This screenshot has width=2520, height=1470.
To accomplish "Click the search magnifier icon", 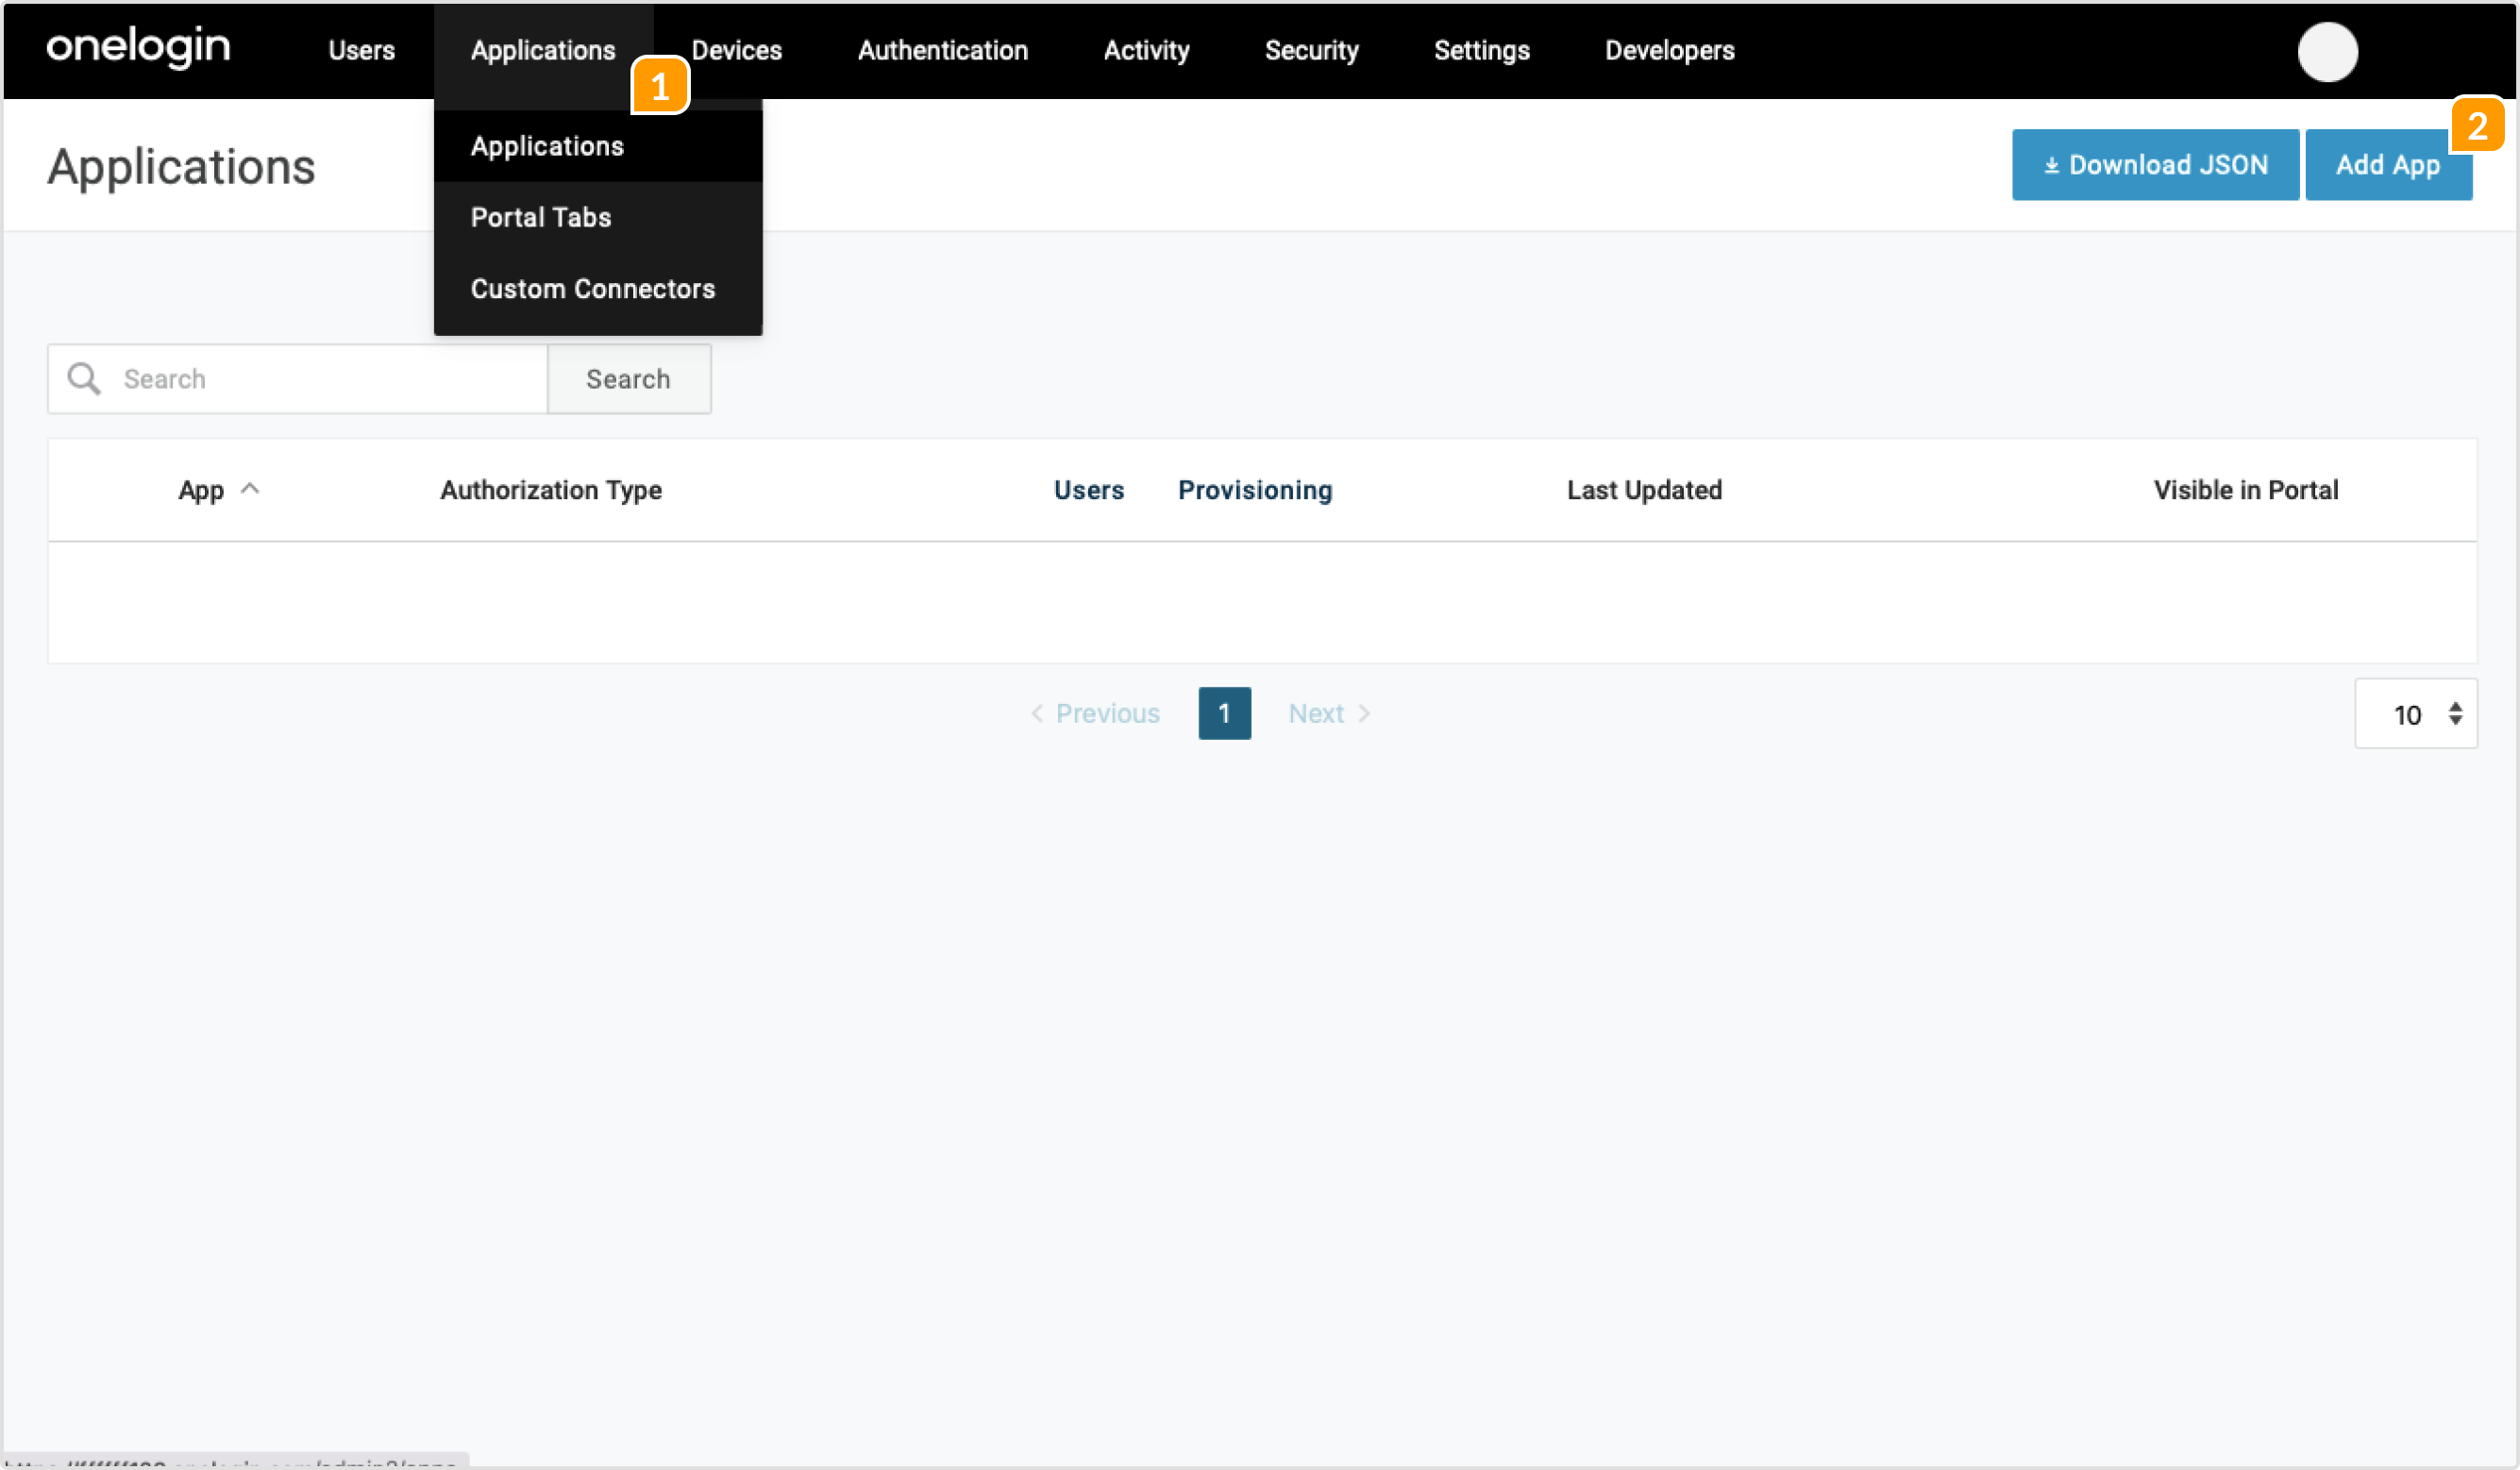I will pyautogui.click(x=84, y=379).
